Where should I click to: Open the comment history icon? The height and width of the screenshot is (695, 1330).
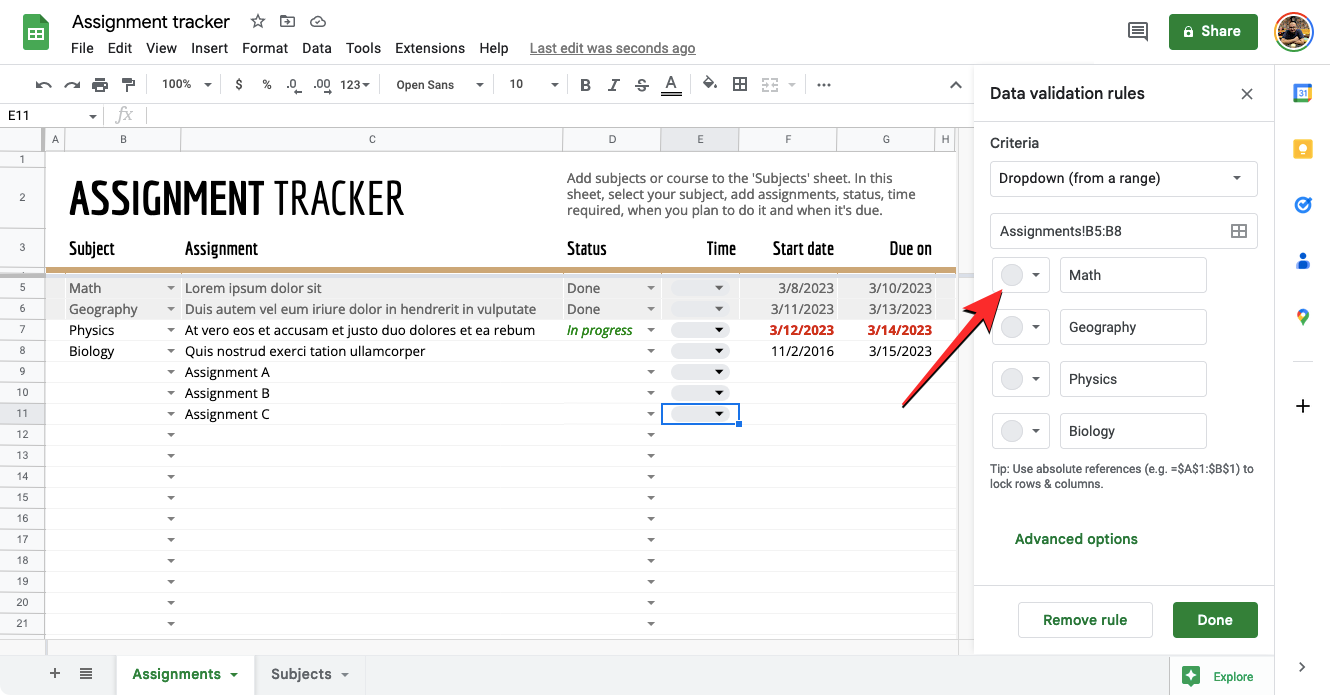pos(1137,31)
